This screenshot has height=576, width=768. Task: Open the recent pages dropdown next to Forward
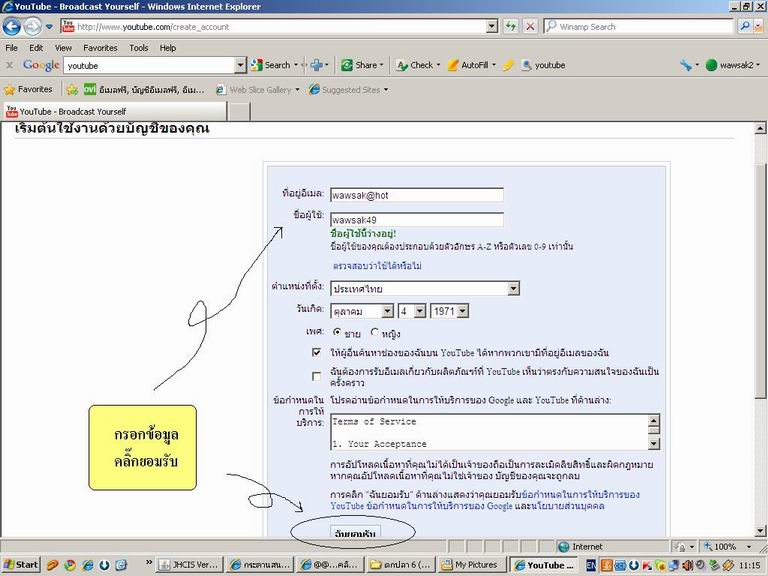pyautogui.click(x=49, y=26)
